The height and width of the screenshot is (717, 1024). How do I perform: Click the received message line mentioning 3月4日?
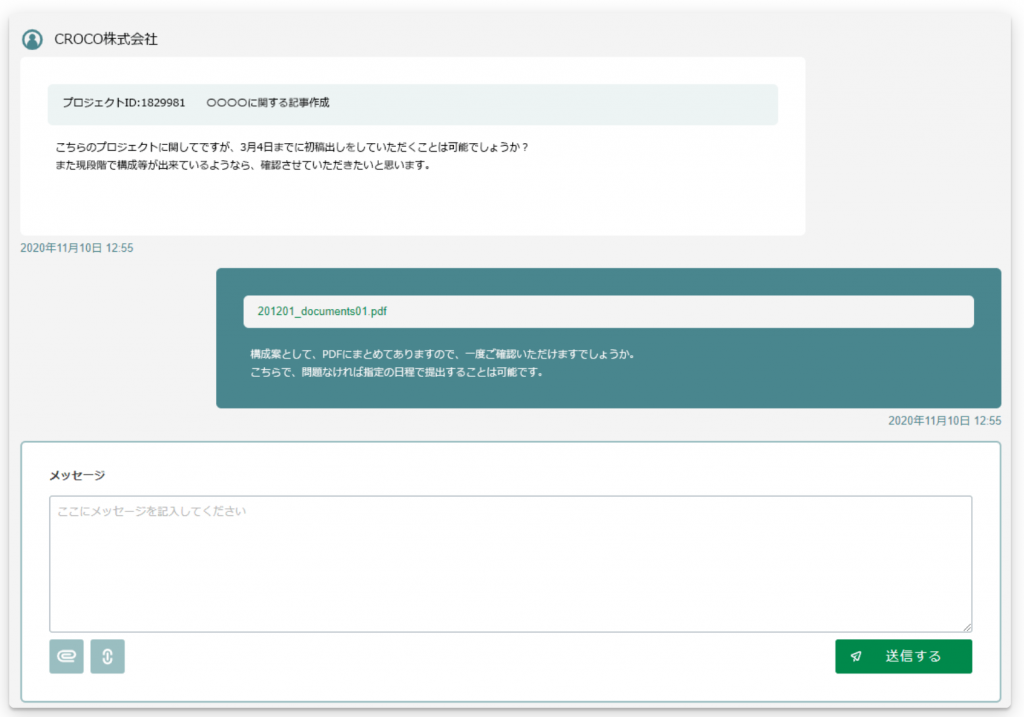[x=292, y=147]
